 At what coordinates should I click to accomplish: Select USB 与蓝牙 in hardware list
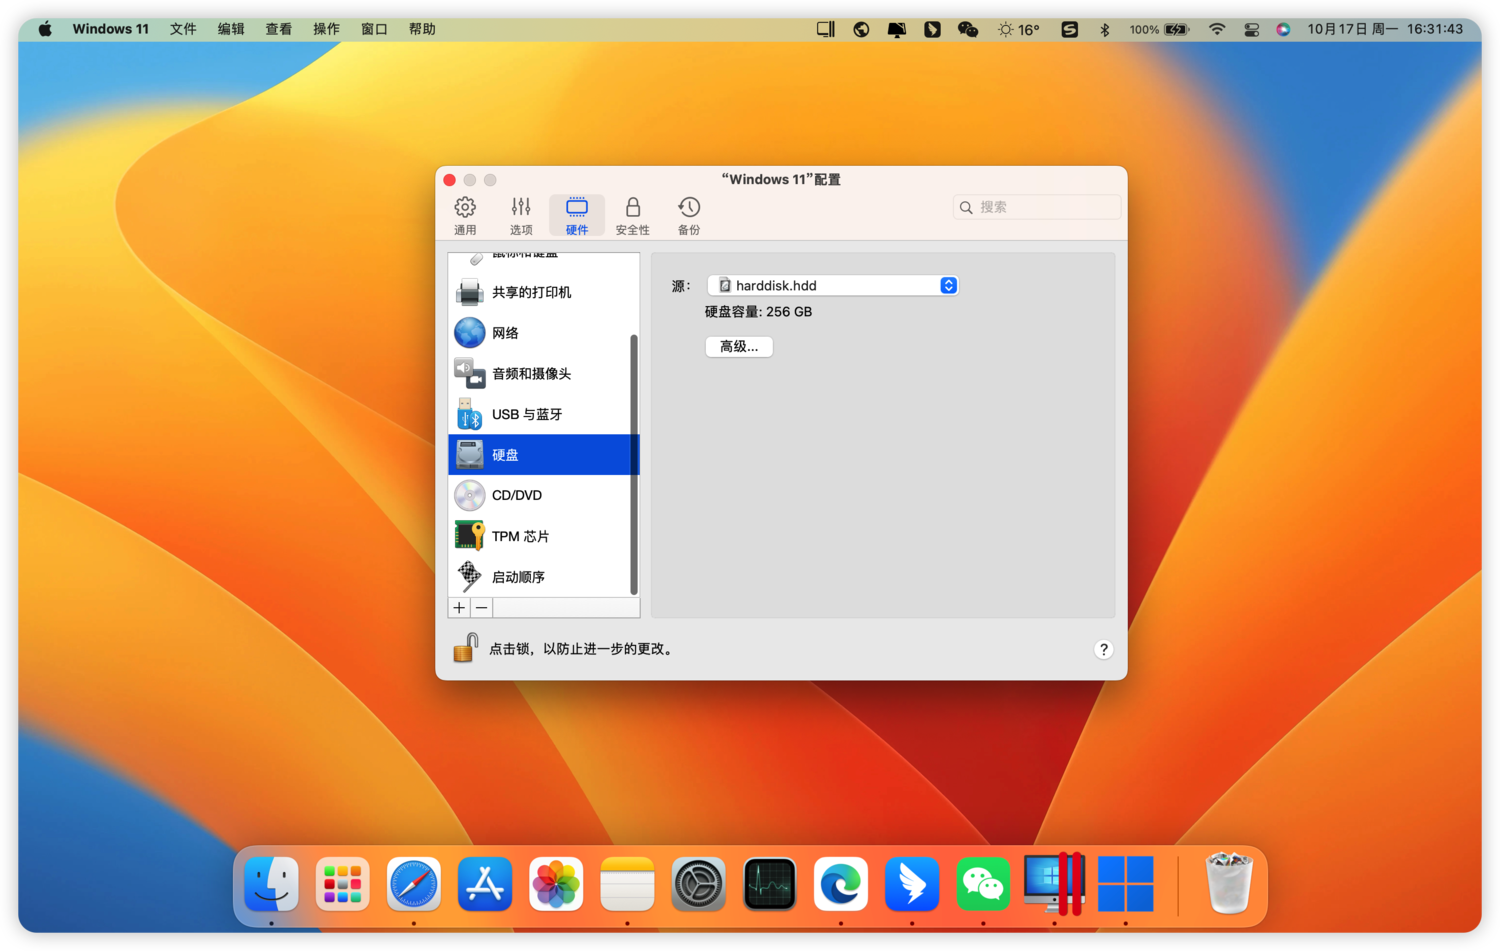(x=543, y=414)
